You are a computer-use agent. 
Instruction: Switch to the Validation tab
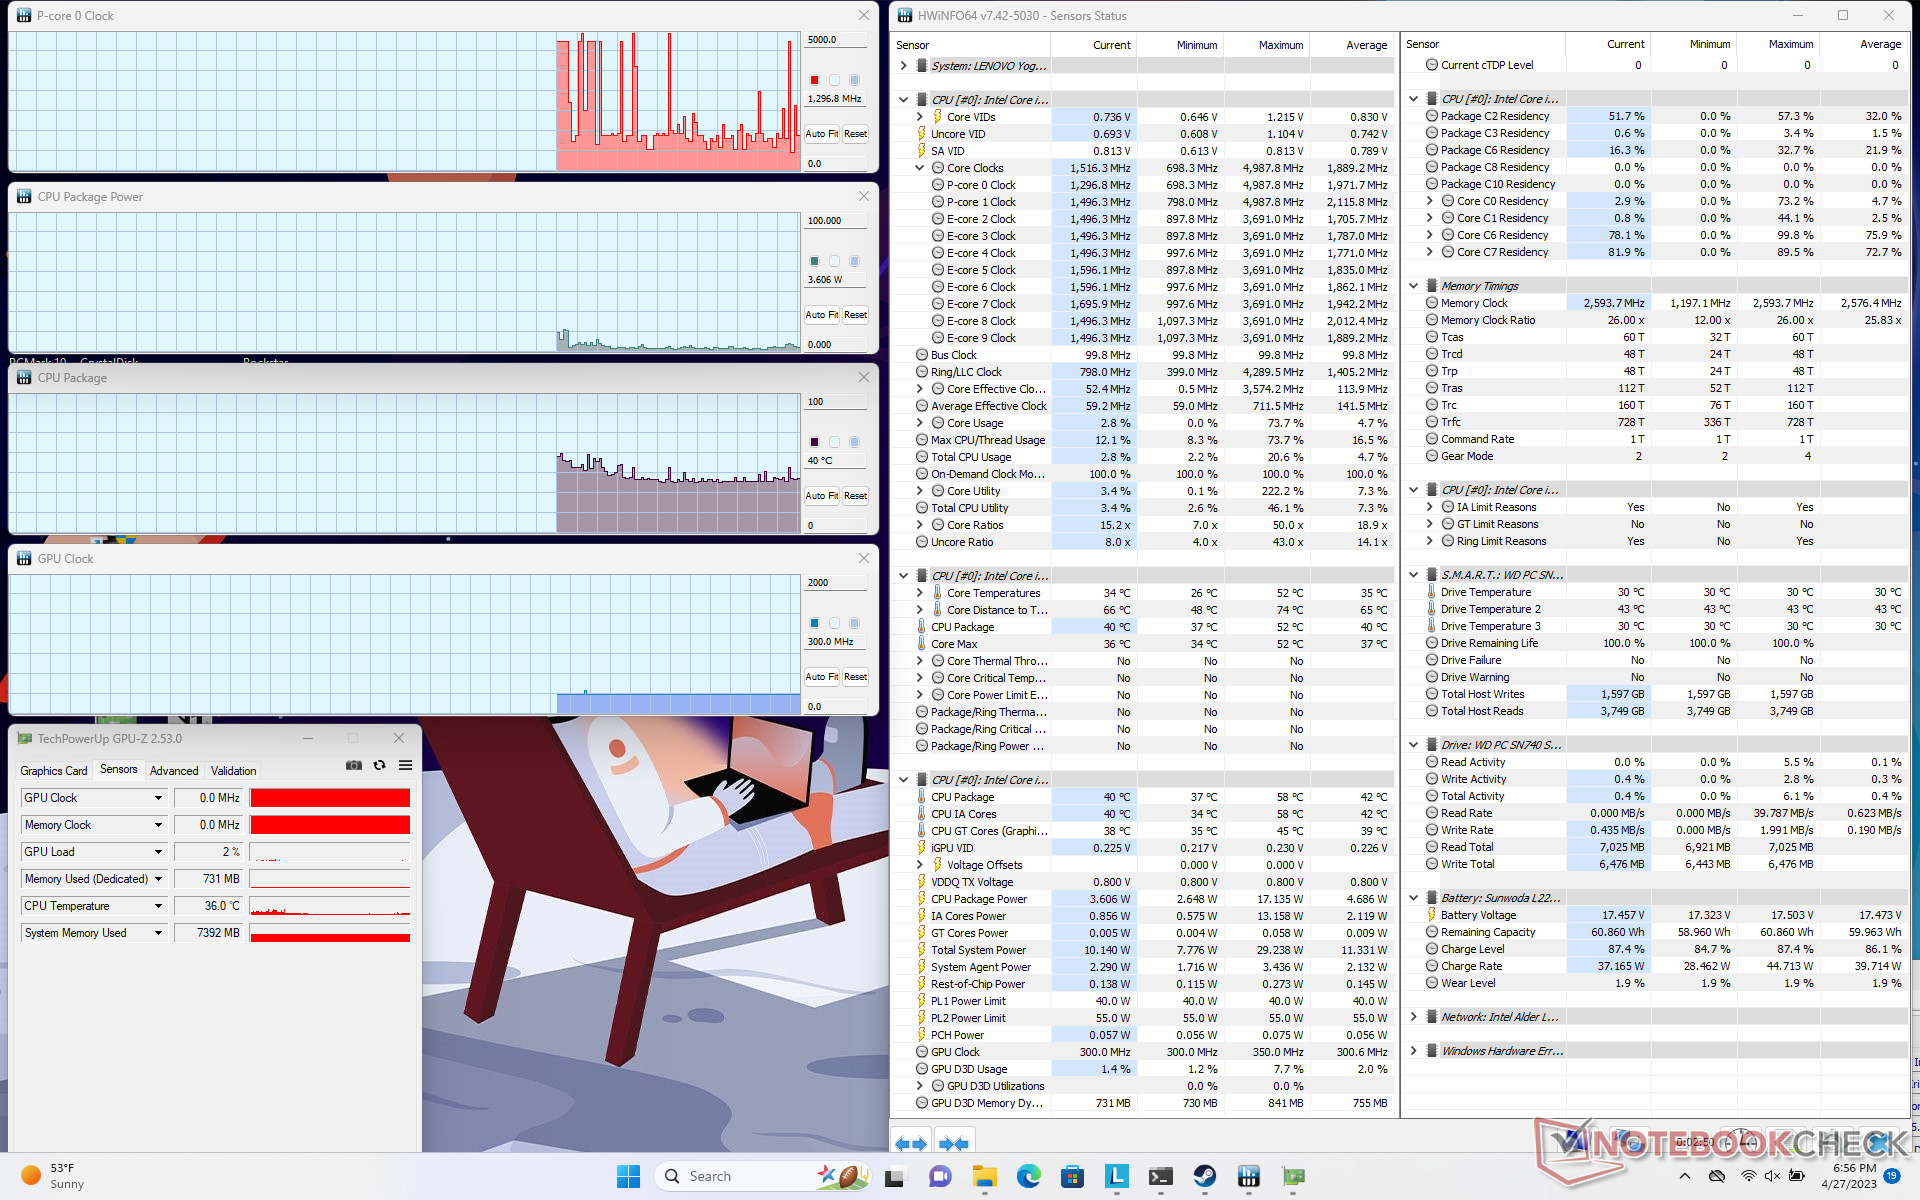coord(233,771)
